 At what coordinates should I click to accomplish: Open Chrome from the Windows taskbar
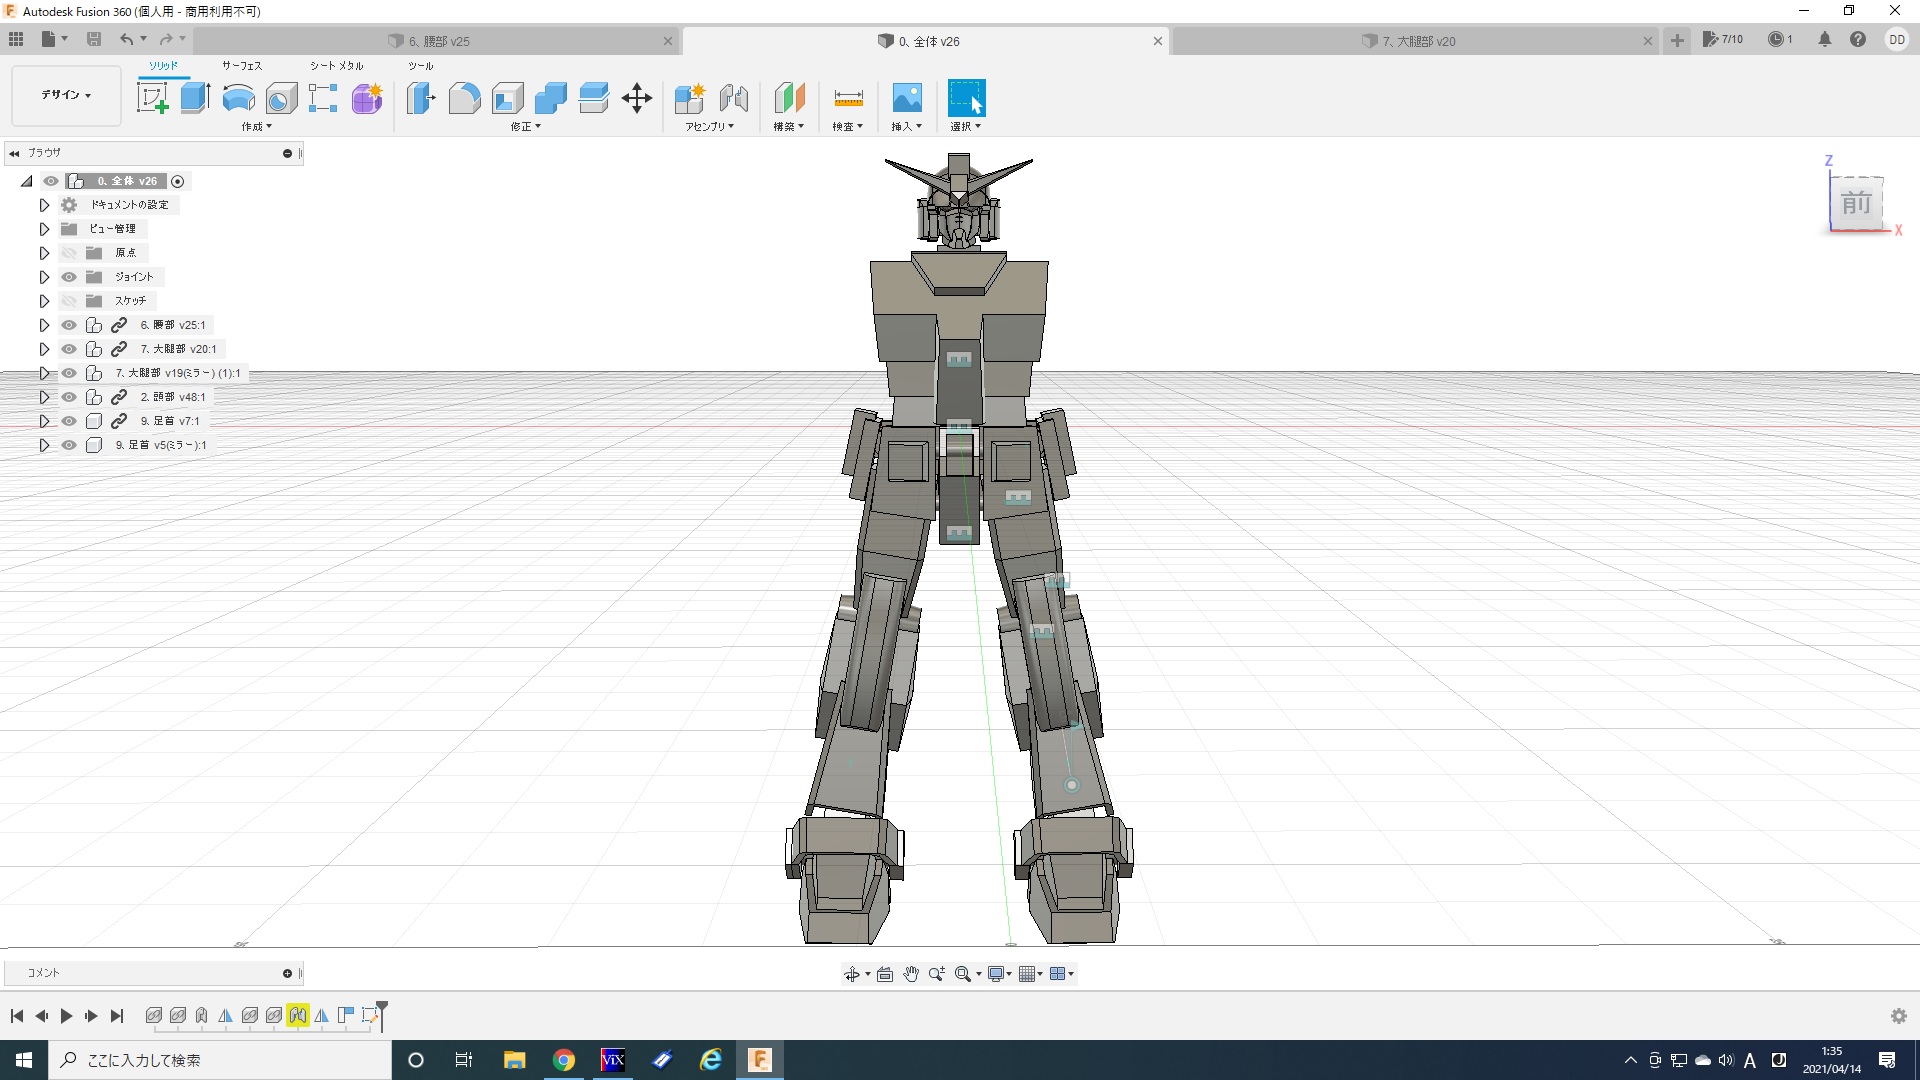564,1060
